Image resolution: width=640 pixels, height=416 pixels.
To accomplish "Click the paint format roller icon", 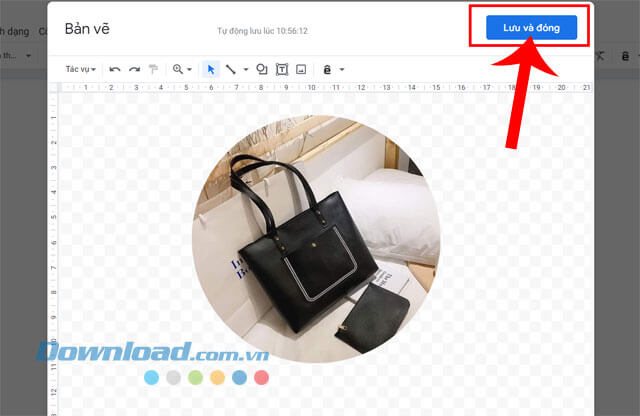I will coord(153,69).
